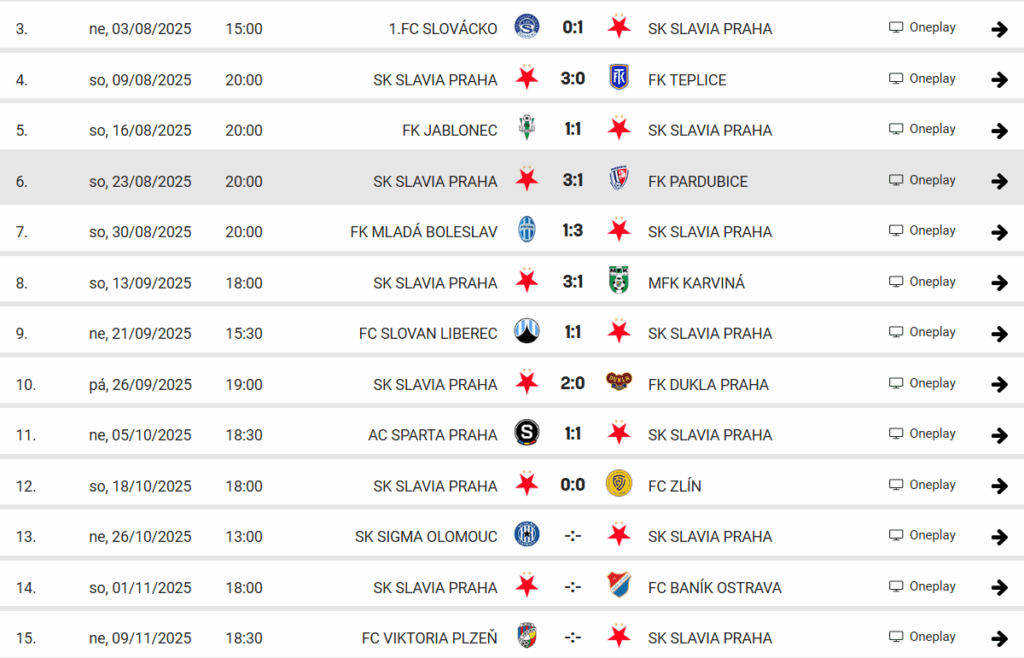Click the FK Teplice club logo
The height and width of the screenshot is (658, 1024).
pos(619,78)
